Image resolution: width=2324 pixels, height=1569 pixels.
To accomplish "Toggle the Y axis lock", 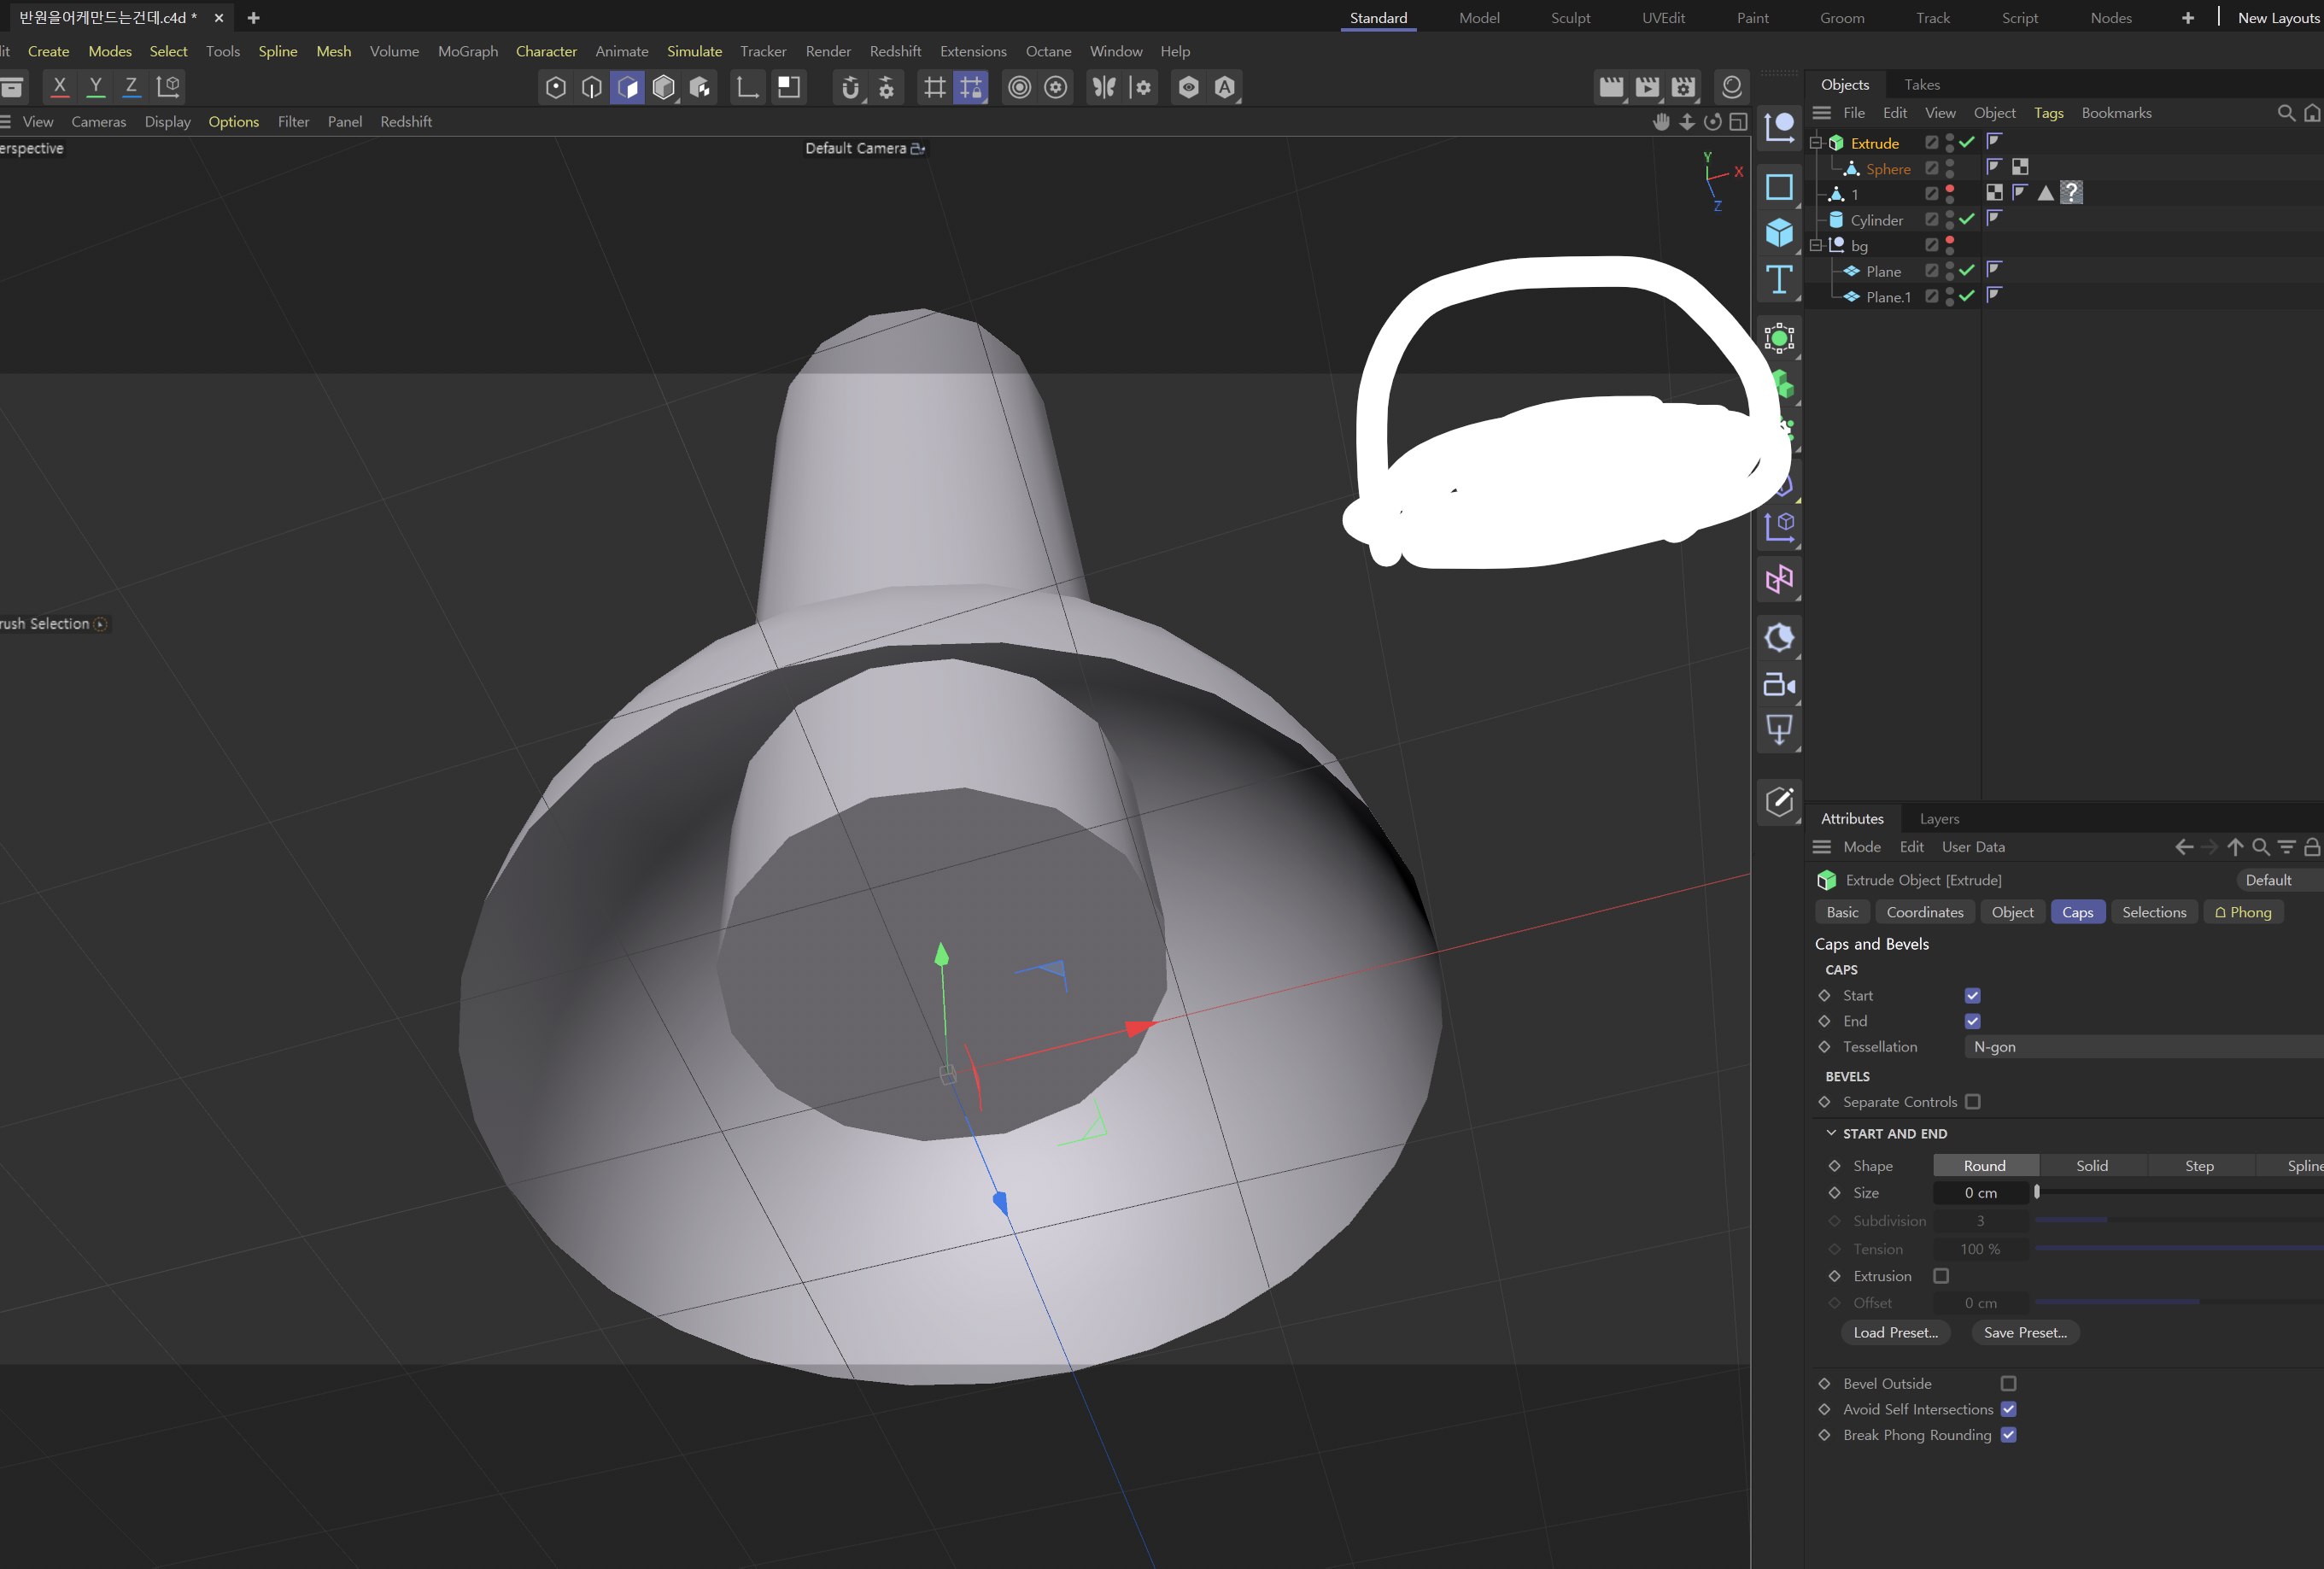I will click(x=96, y=87).
